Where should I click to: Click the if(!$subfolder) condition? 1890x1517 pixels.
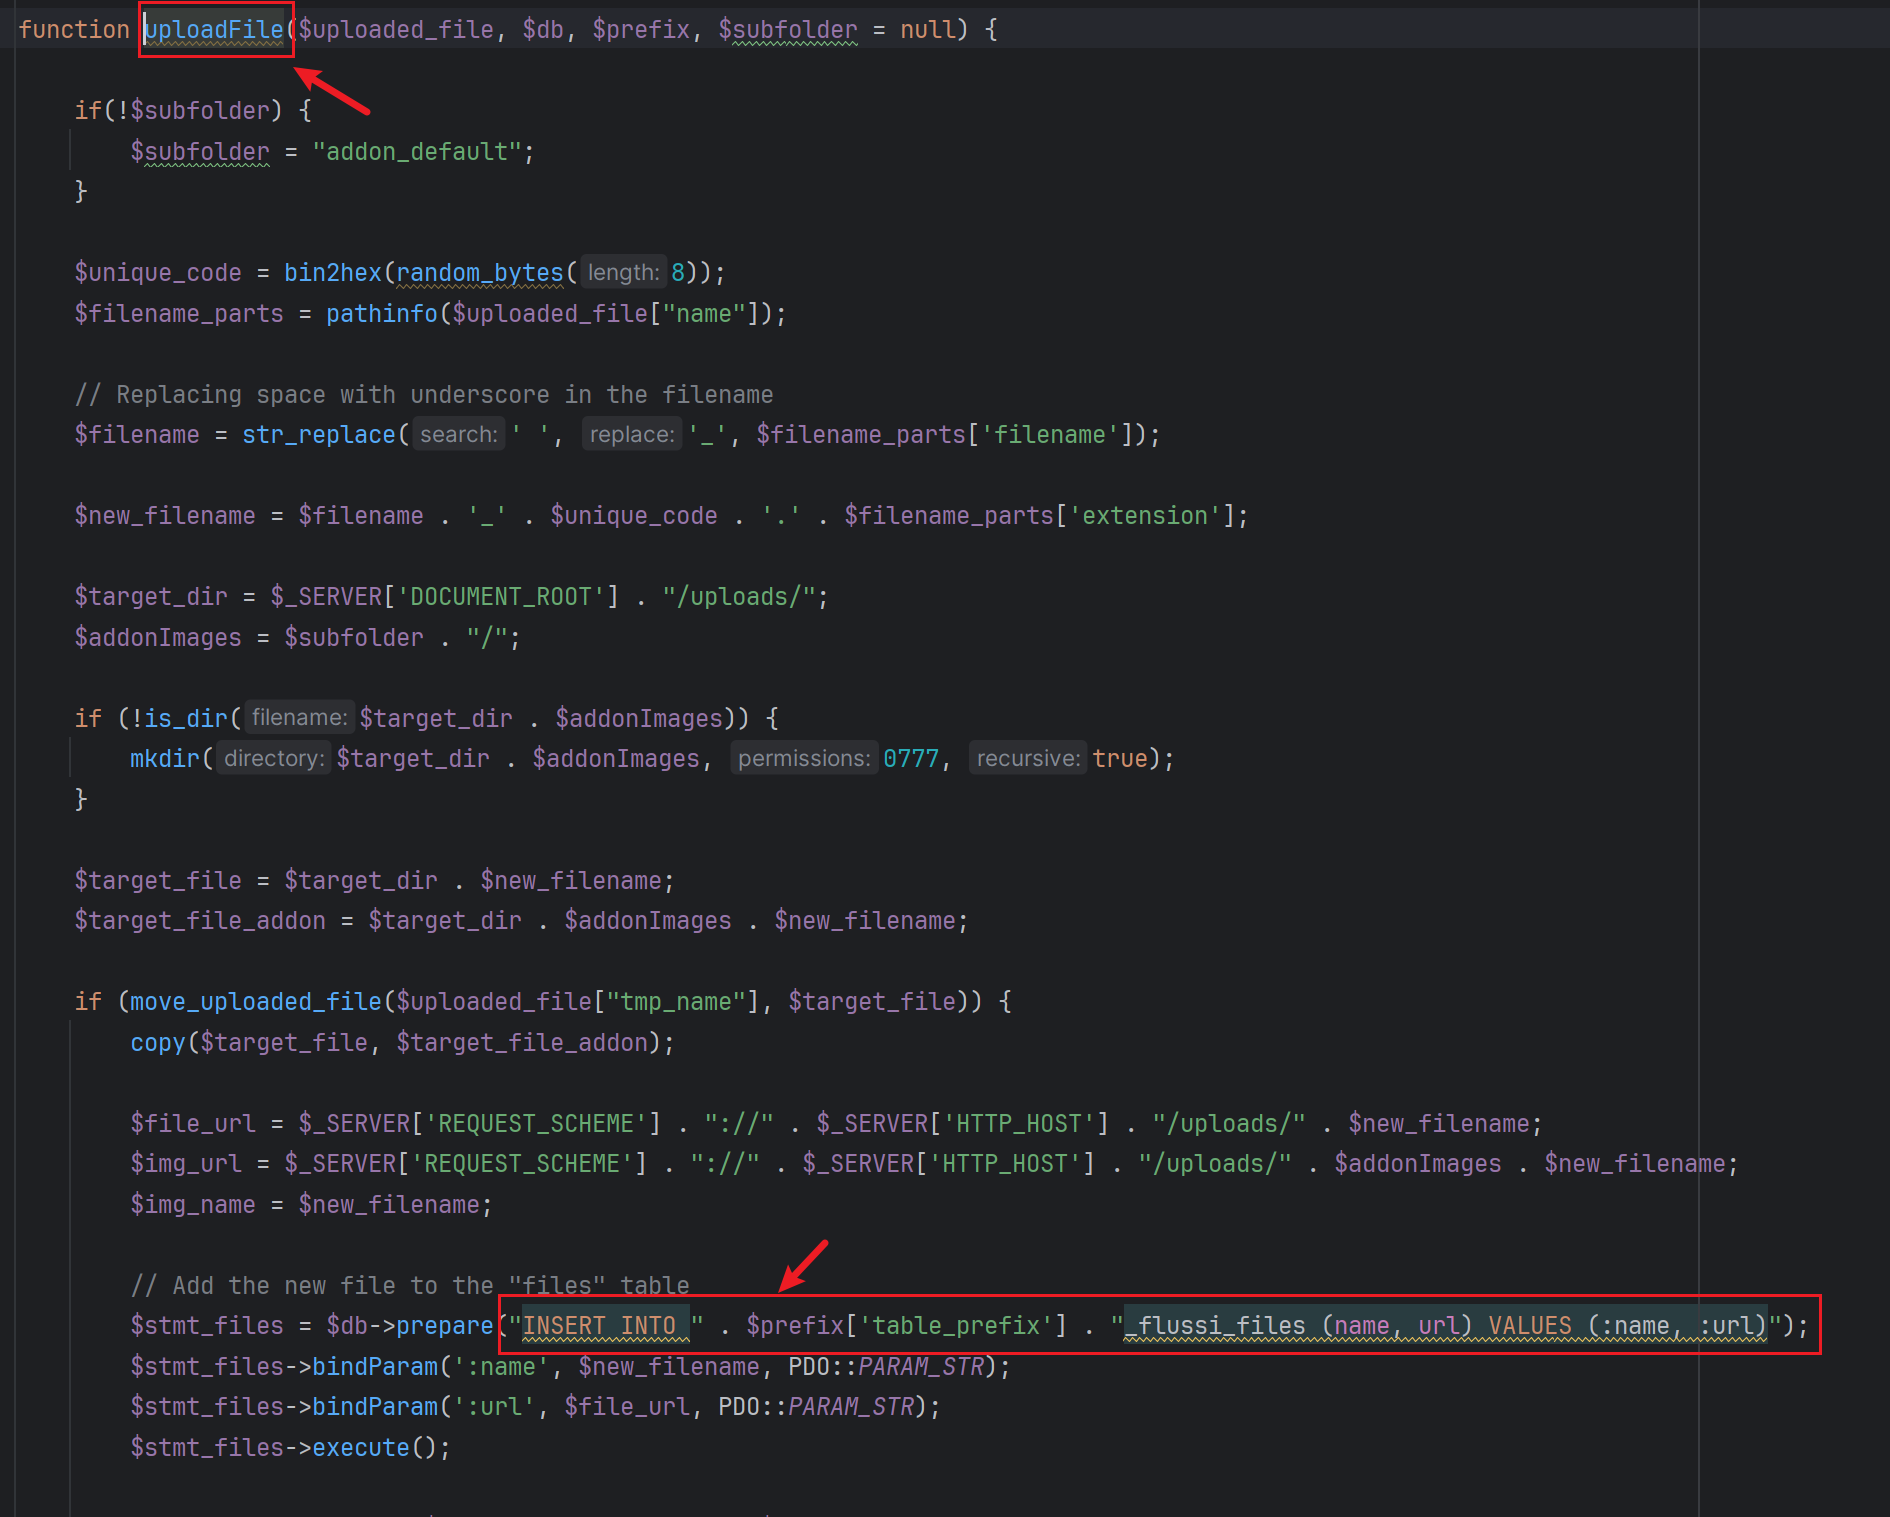(x=178, y=111)
